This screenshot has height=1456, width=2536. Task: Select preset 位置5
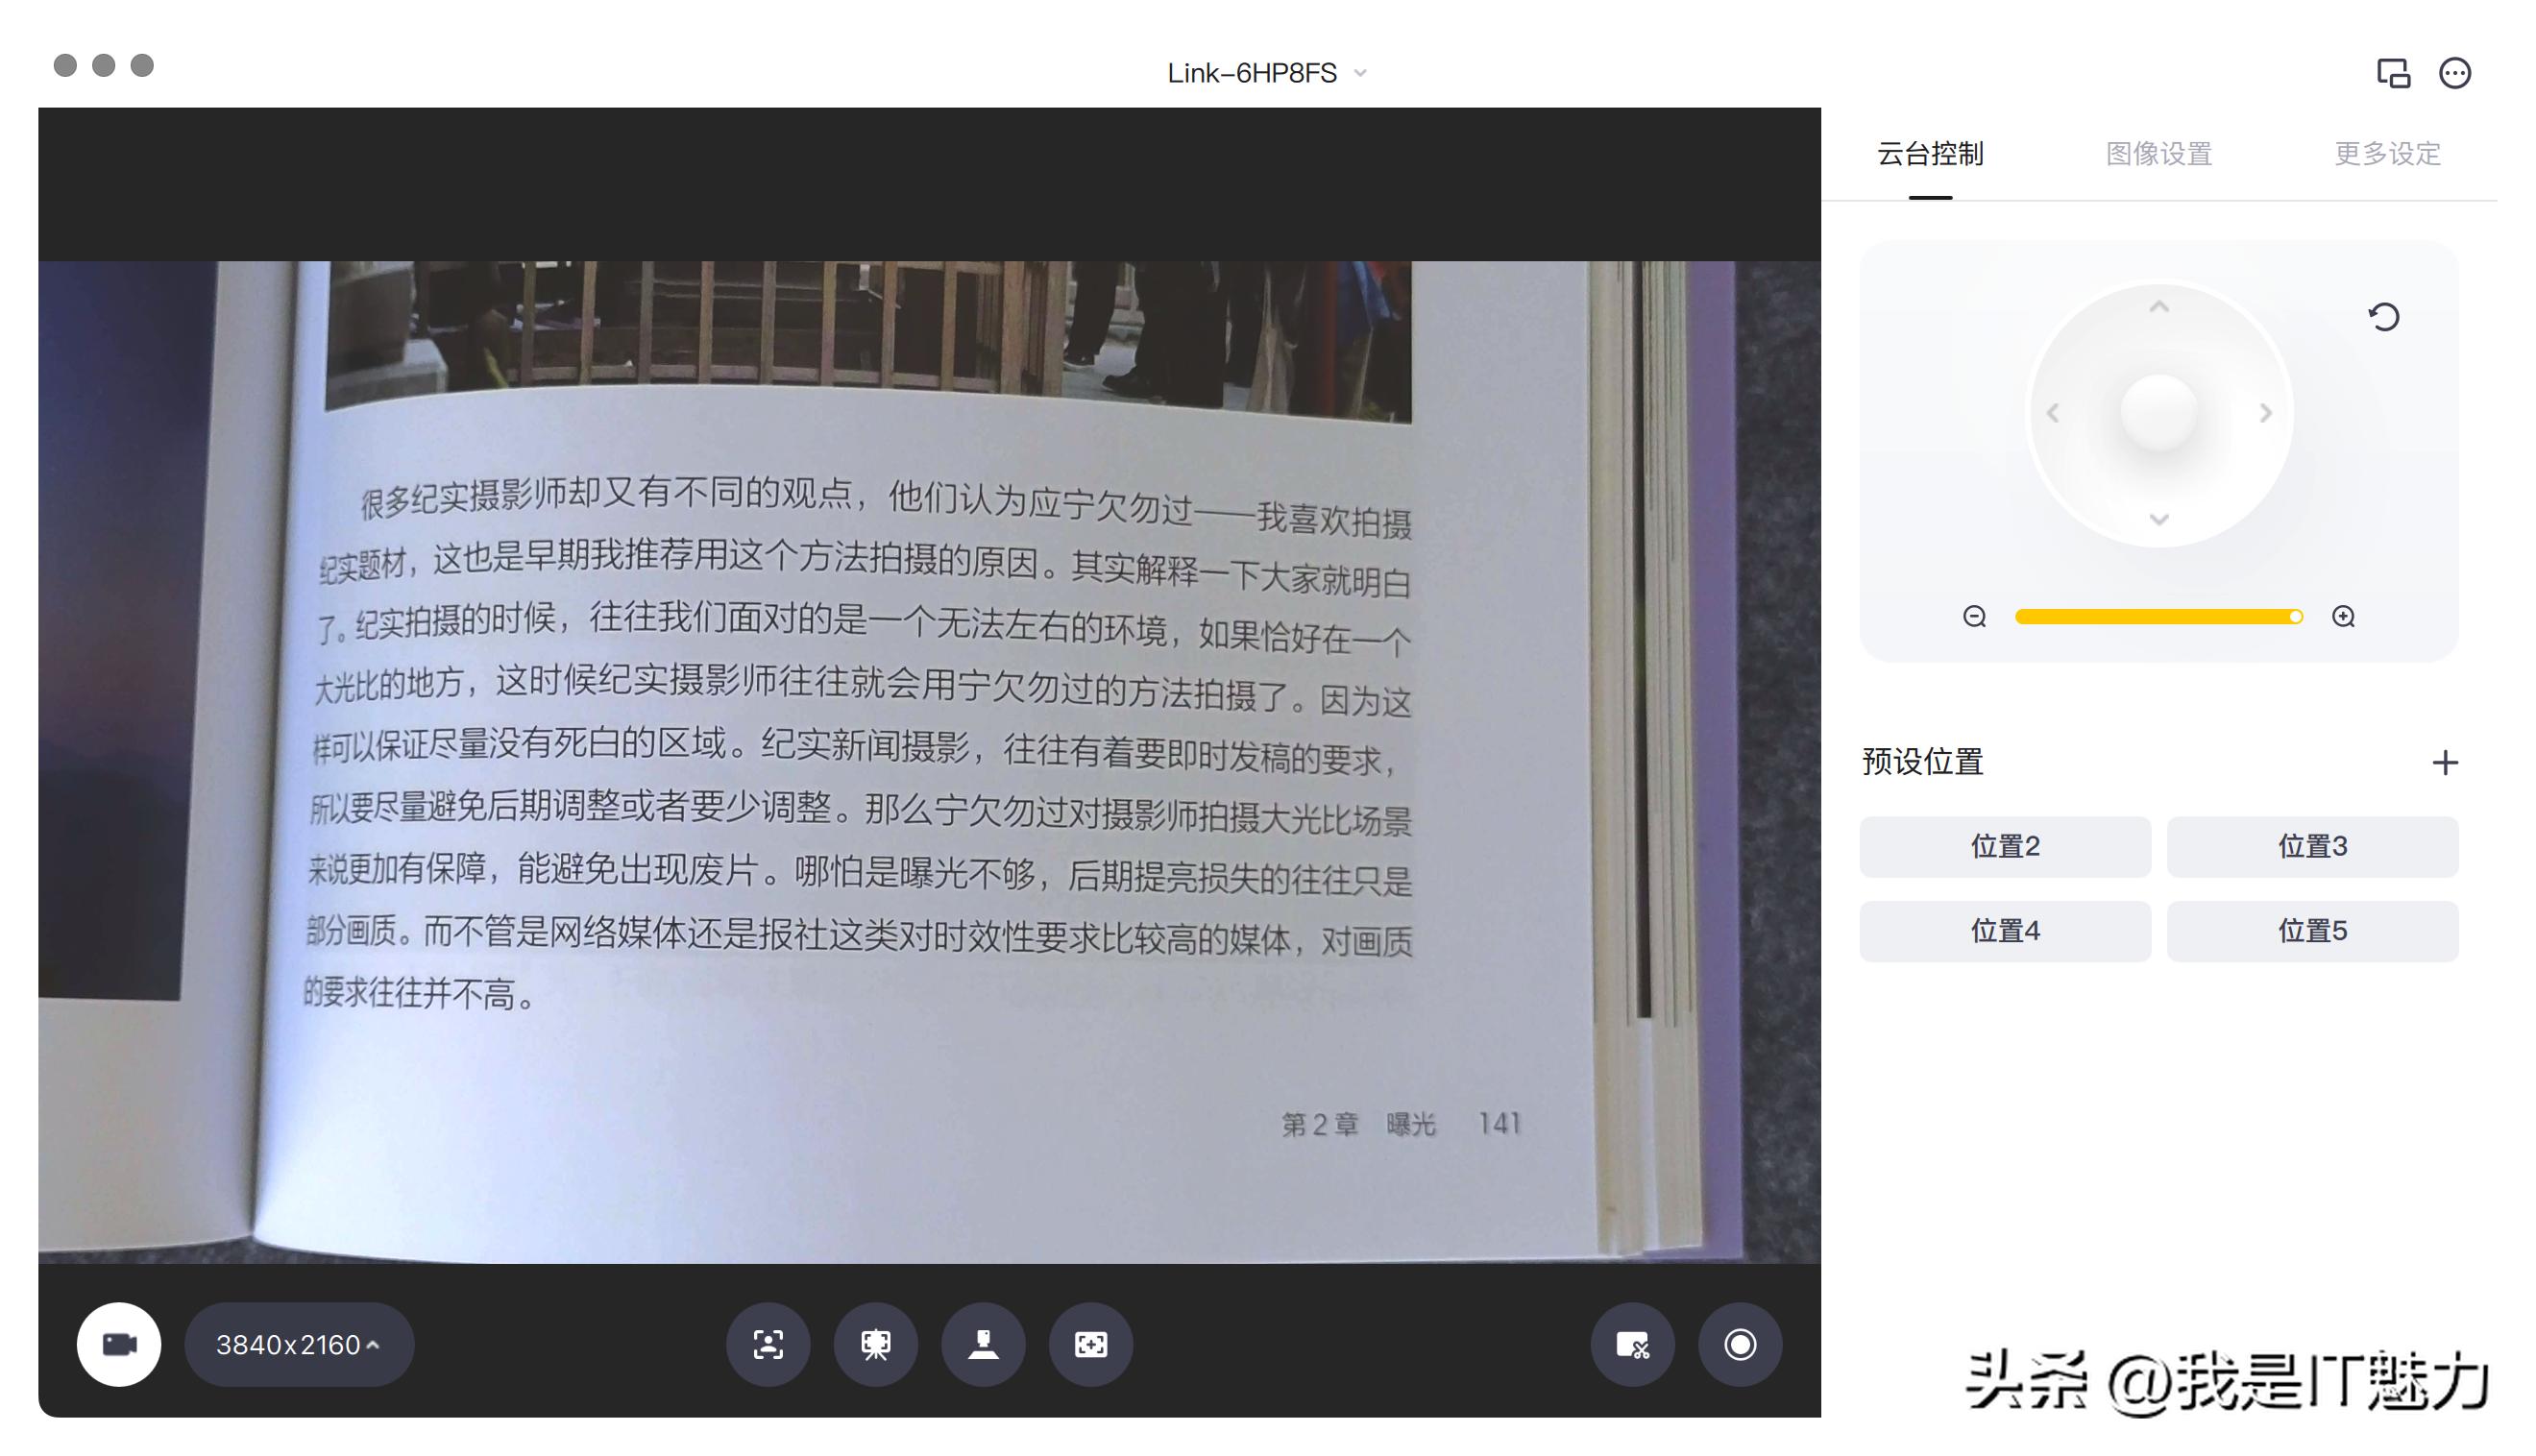(2313, 931)
